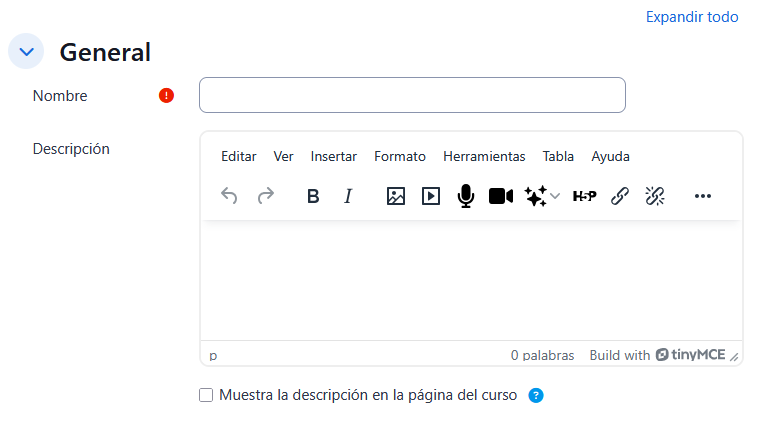Screen dimensions: 759x421
Task: Open the tinyMCE branding link
Action: (x=690, y=355)
